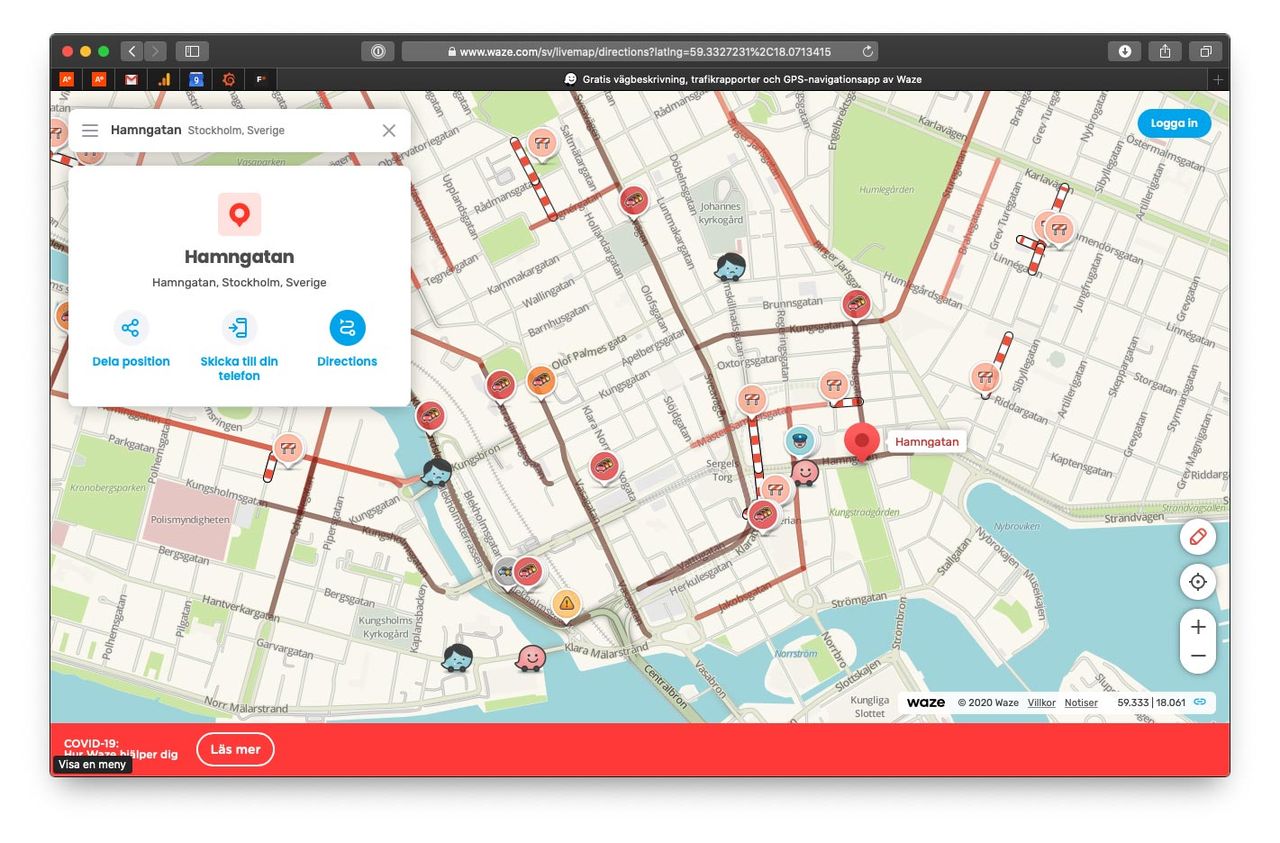Click the Hamngatan search field
Viewport: 1280px width, 843px height.
coord(240,130)
